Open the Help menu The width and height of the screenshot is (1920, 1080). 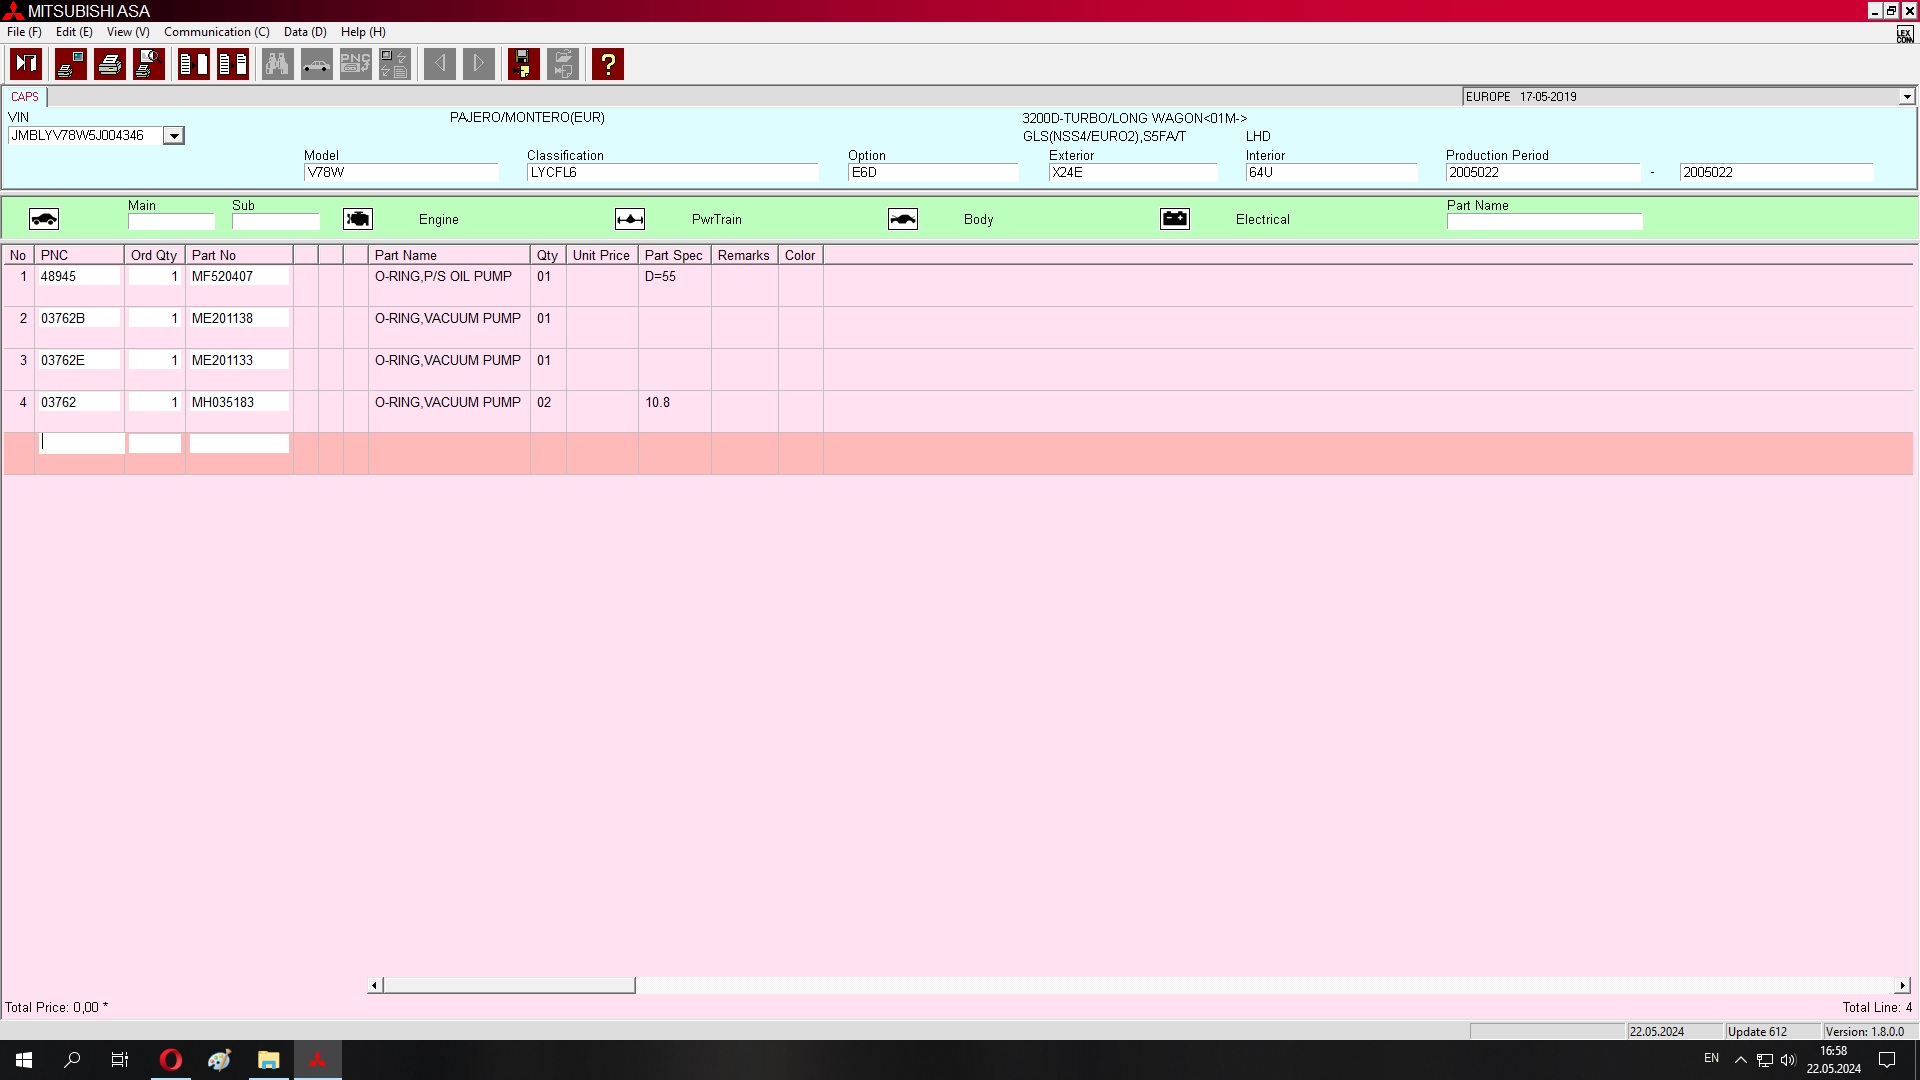[x=363, y=32]
